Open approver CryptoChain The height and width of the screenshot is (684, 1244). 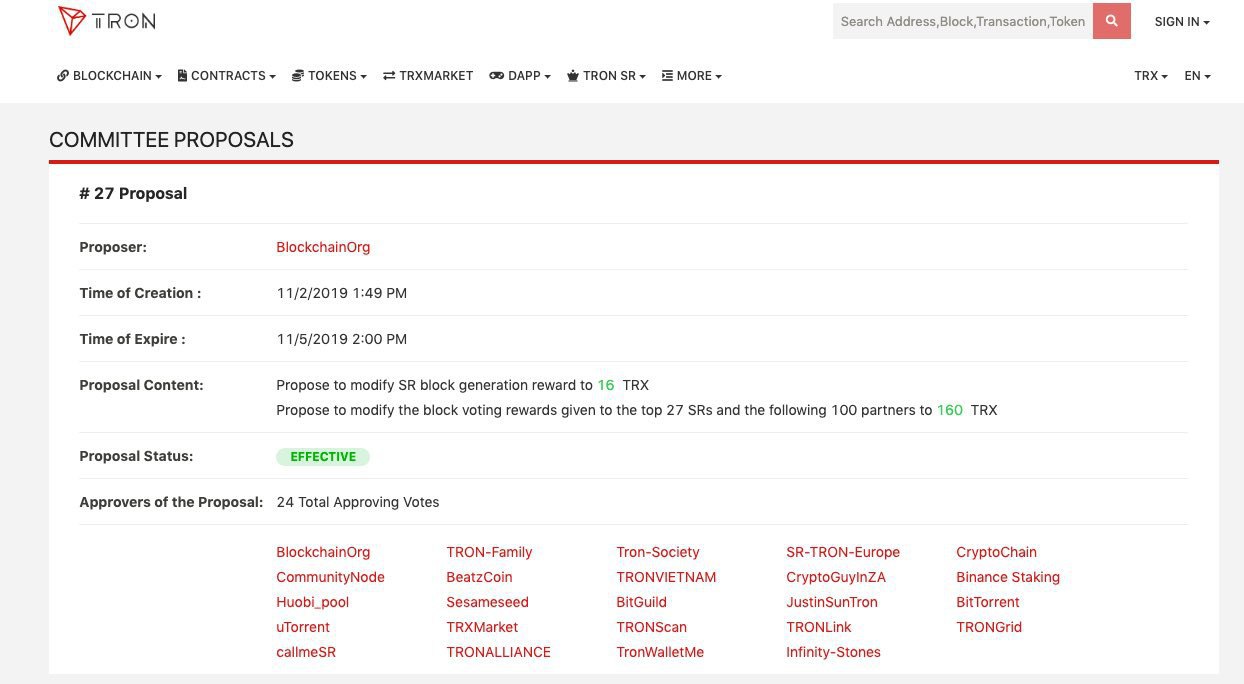pos(996,552)
